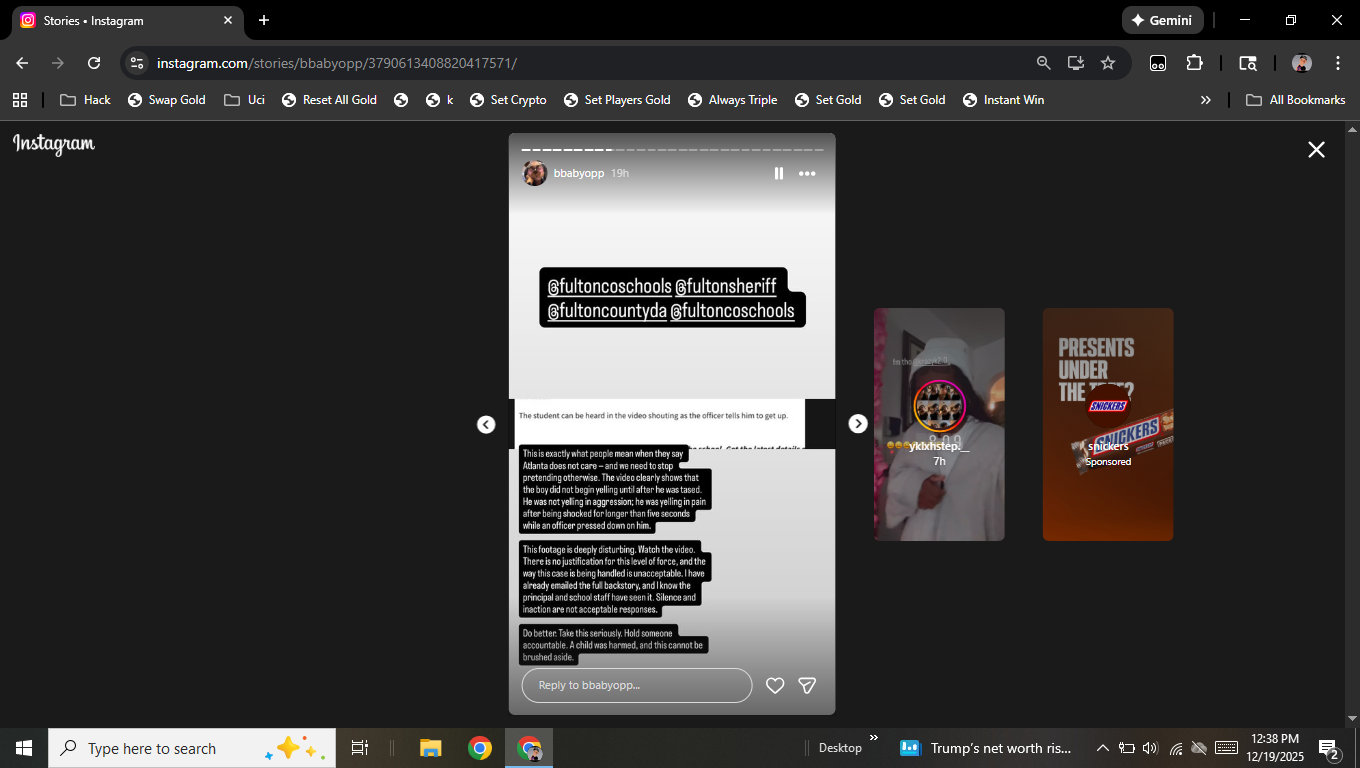Share the story using the paper plane icon

tap(807, 685)
